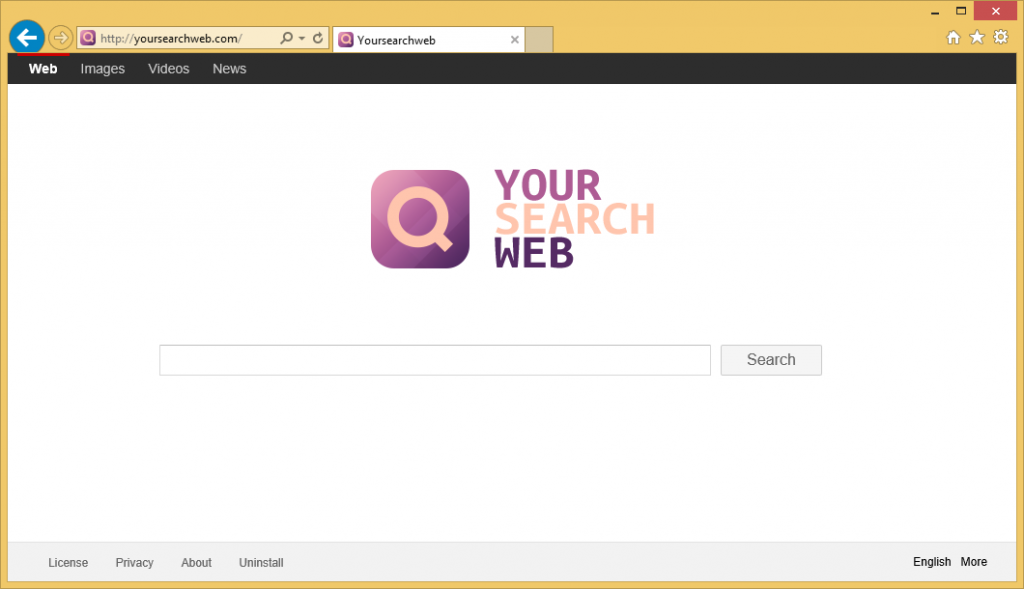
Task: Maximize the browser window
Action: pyautogui.click(x=961, y=11)
